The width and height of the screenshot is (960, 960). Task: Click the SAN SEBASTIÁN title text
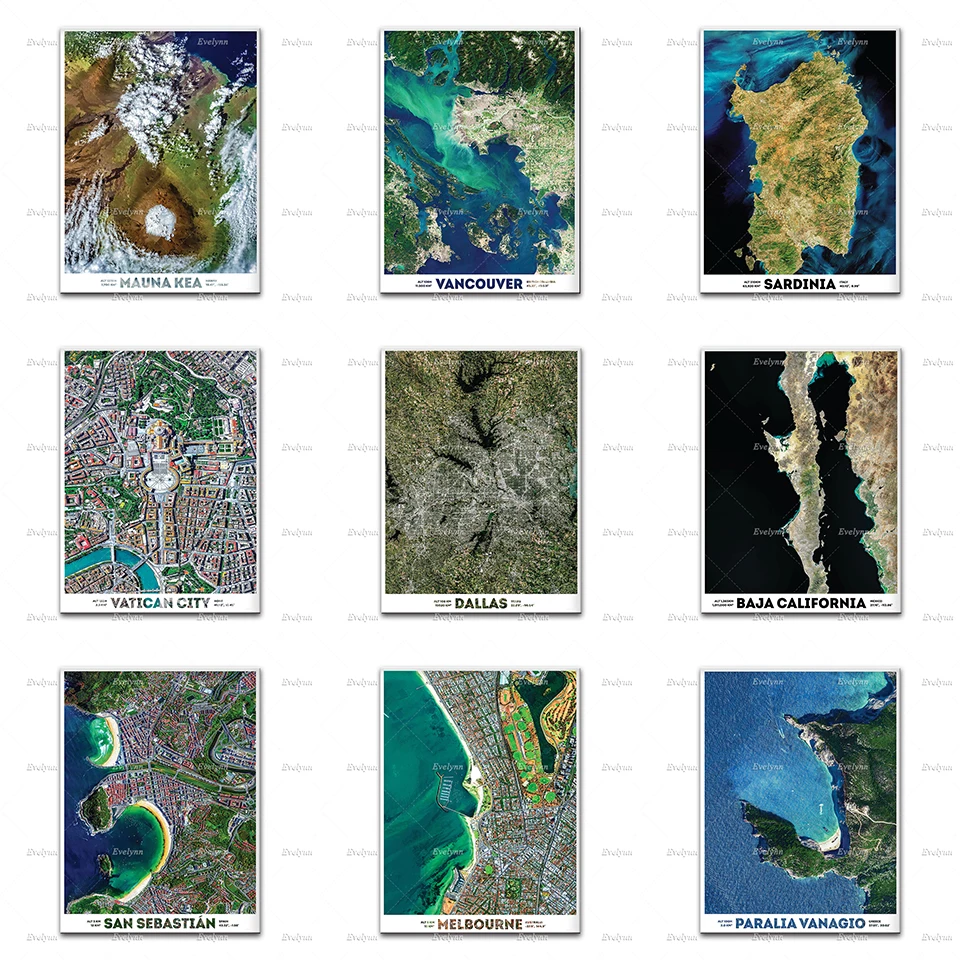click(x=160, y=923)
